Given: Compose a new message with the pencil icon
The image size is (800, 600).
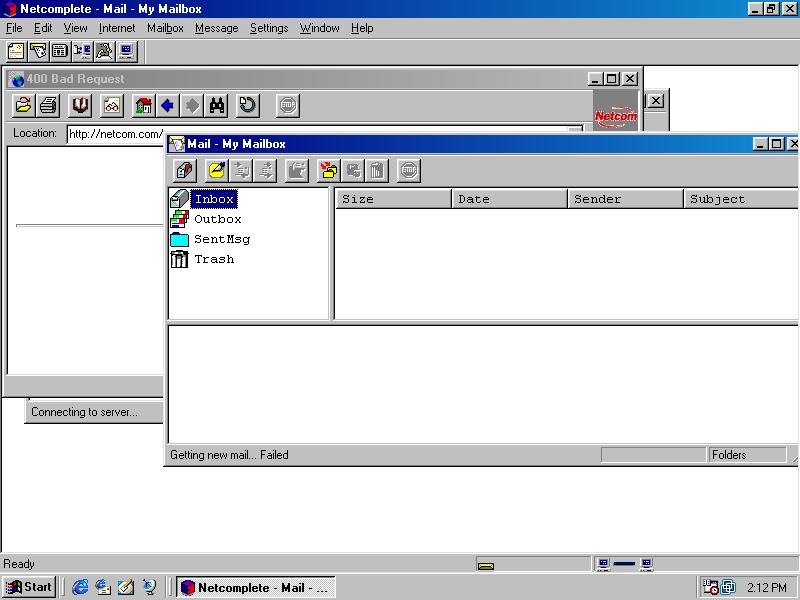Looking at the screenshot, I should point(216,171).
